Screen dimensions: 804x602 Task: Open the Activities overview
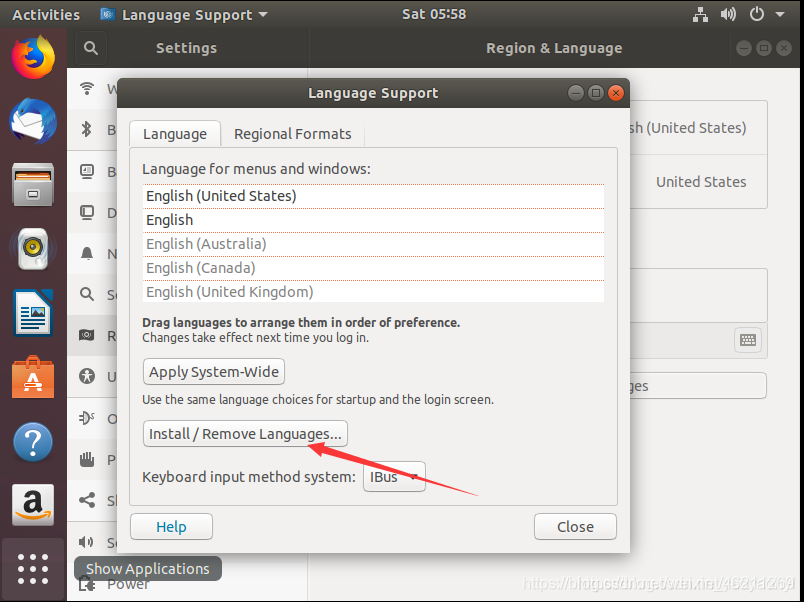coord(46,14)
